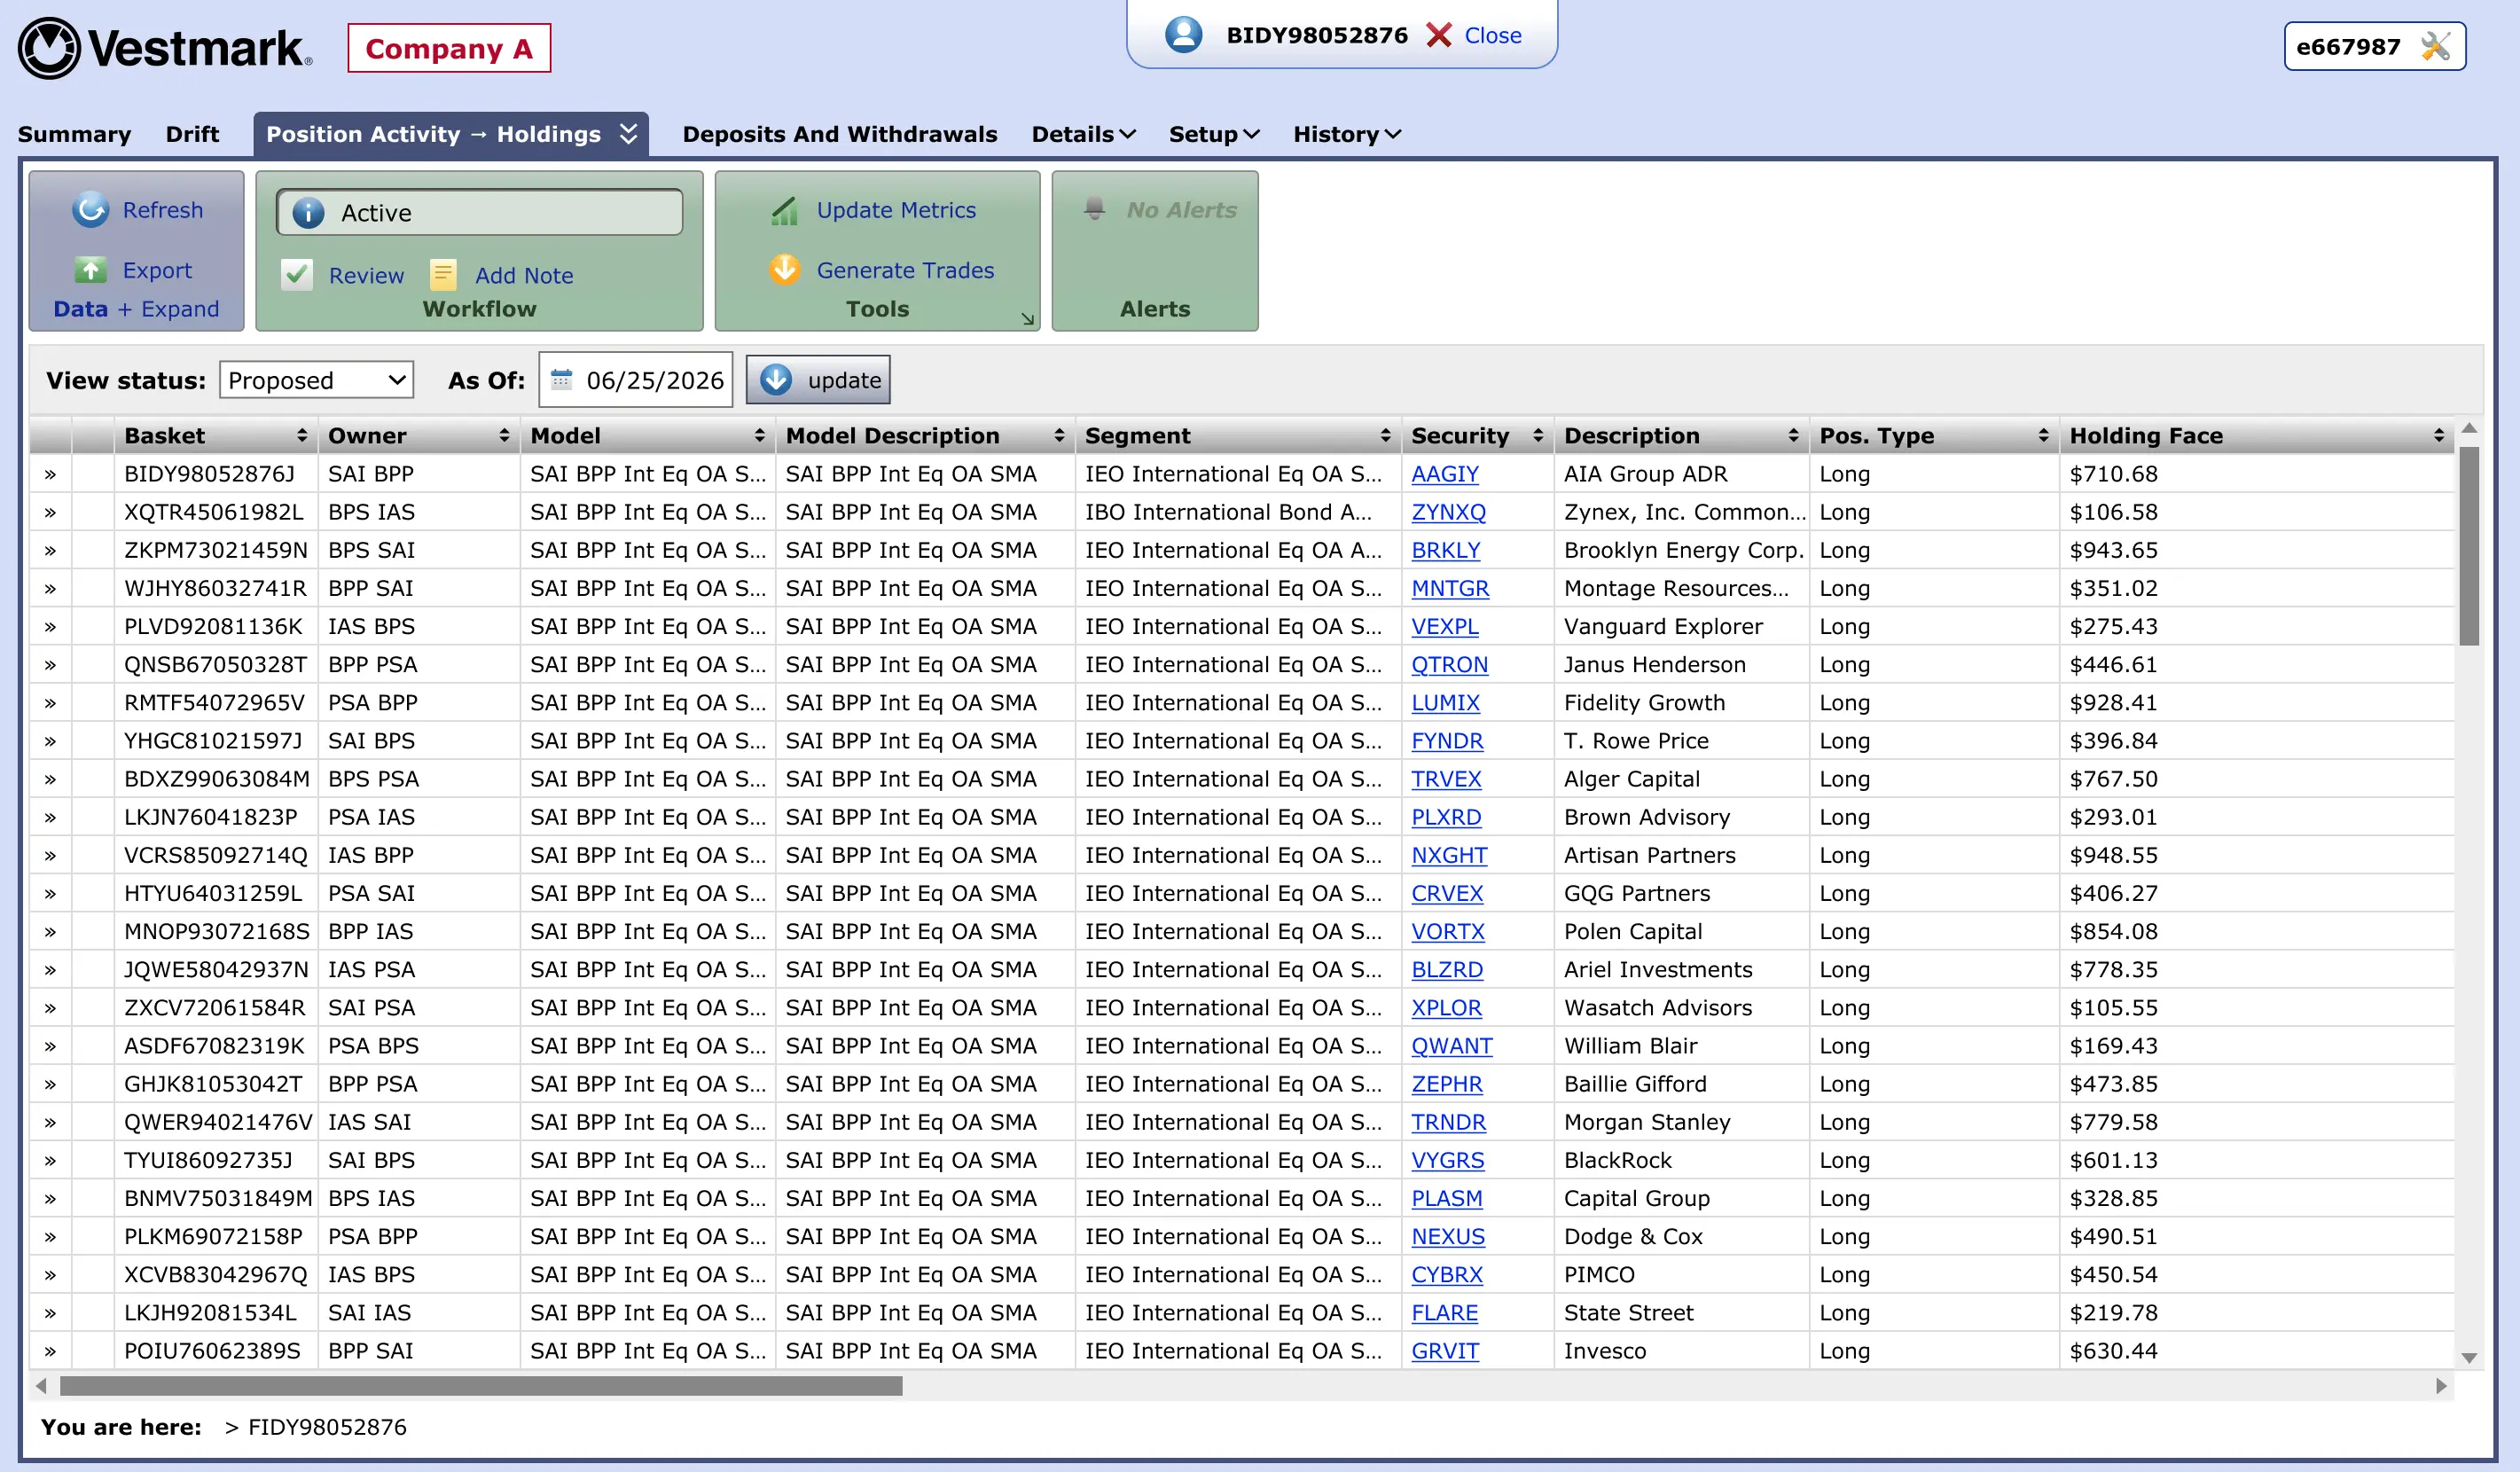This screenshot has width=2520, height=1472.
Task: Sort by the Model Description column arrows
Action: point(1059,436)
